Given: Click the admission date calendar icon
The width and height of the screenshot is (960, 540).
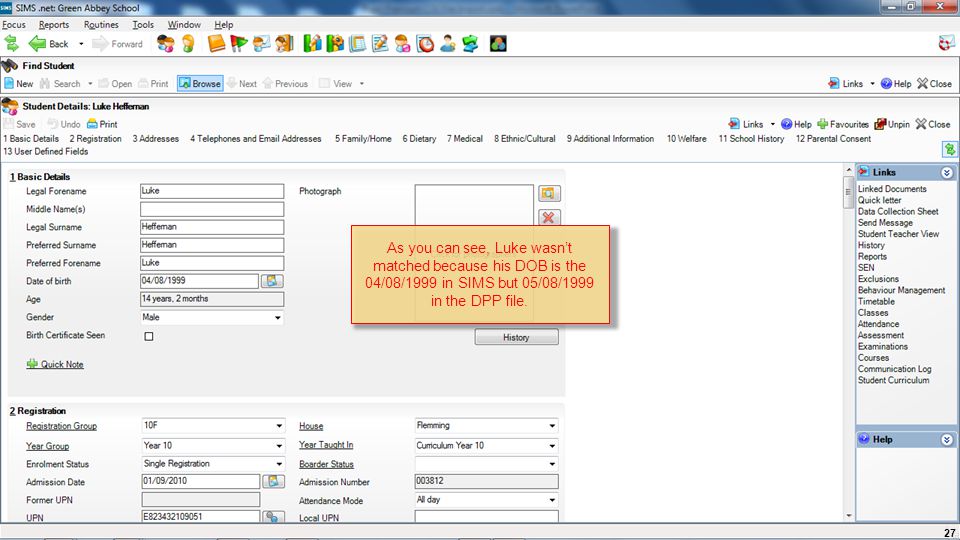Looking at the screenshot, I should coord(274,482).
